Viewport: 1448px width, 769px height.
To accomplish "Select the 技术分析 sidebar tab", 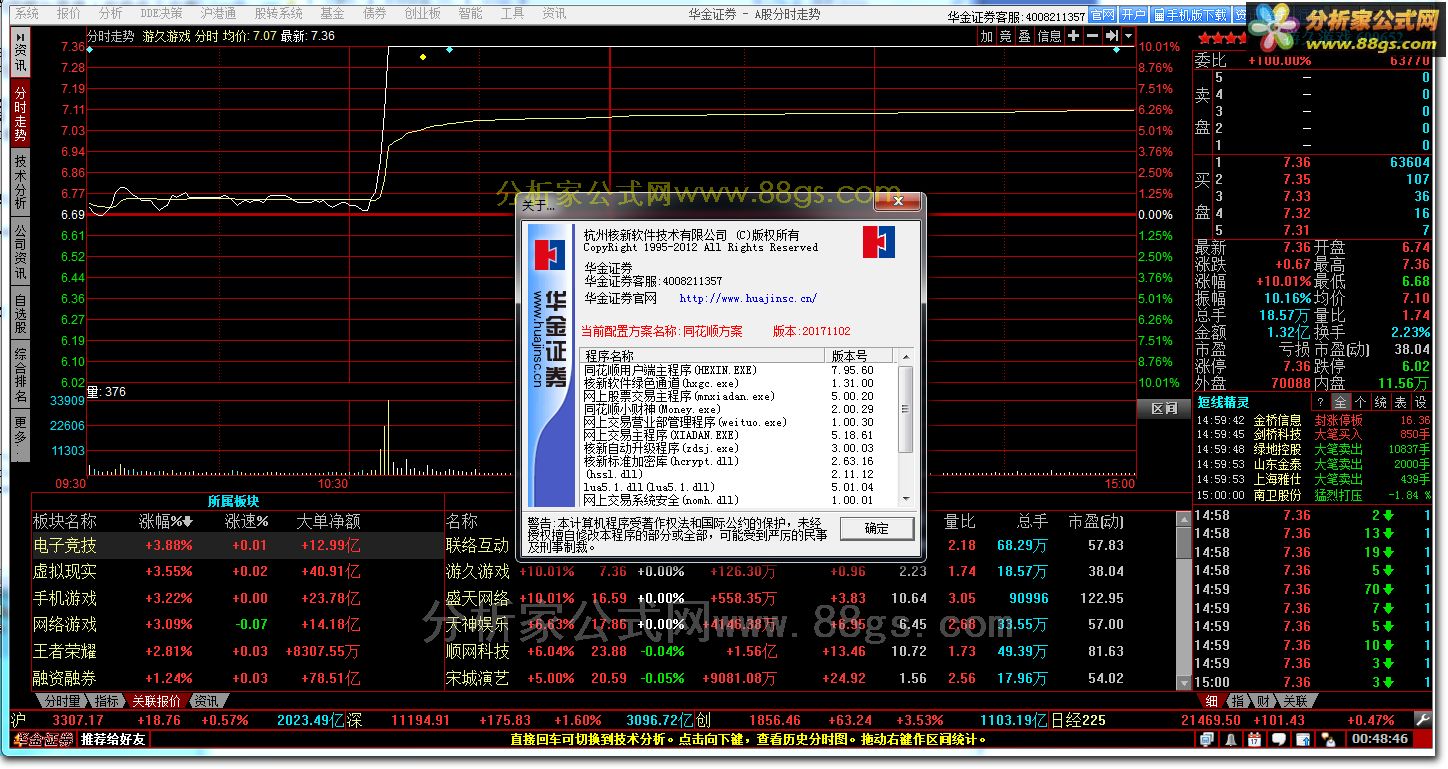I will (21, 182).
